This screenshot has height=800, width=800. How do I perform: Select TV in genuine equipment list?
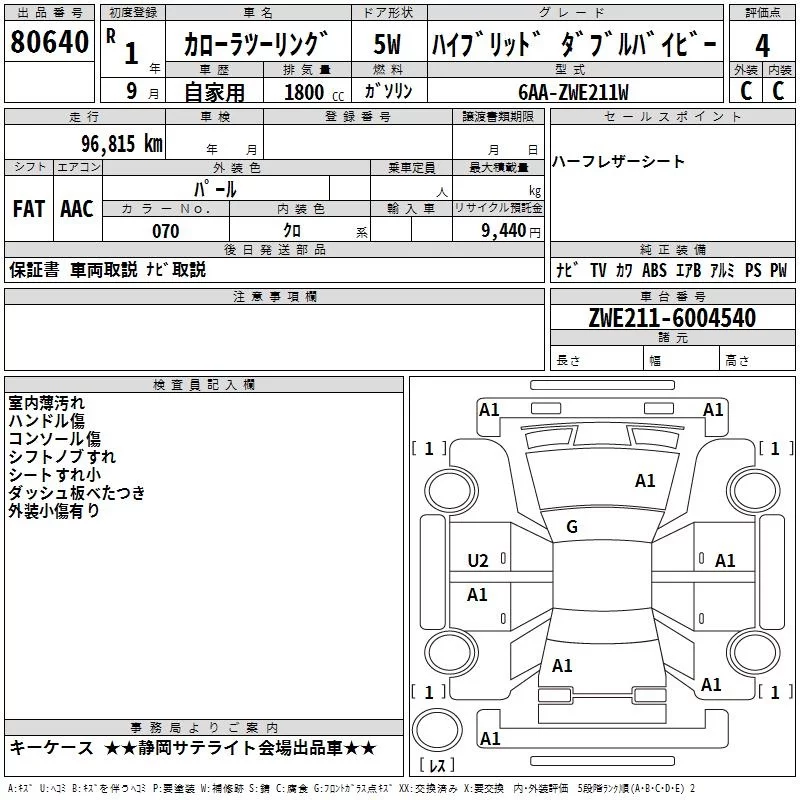pos(598,270)
